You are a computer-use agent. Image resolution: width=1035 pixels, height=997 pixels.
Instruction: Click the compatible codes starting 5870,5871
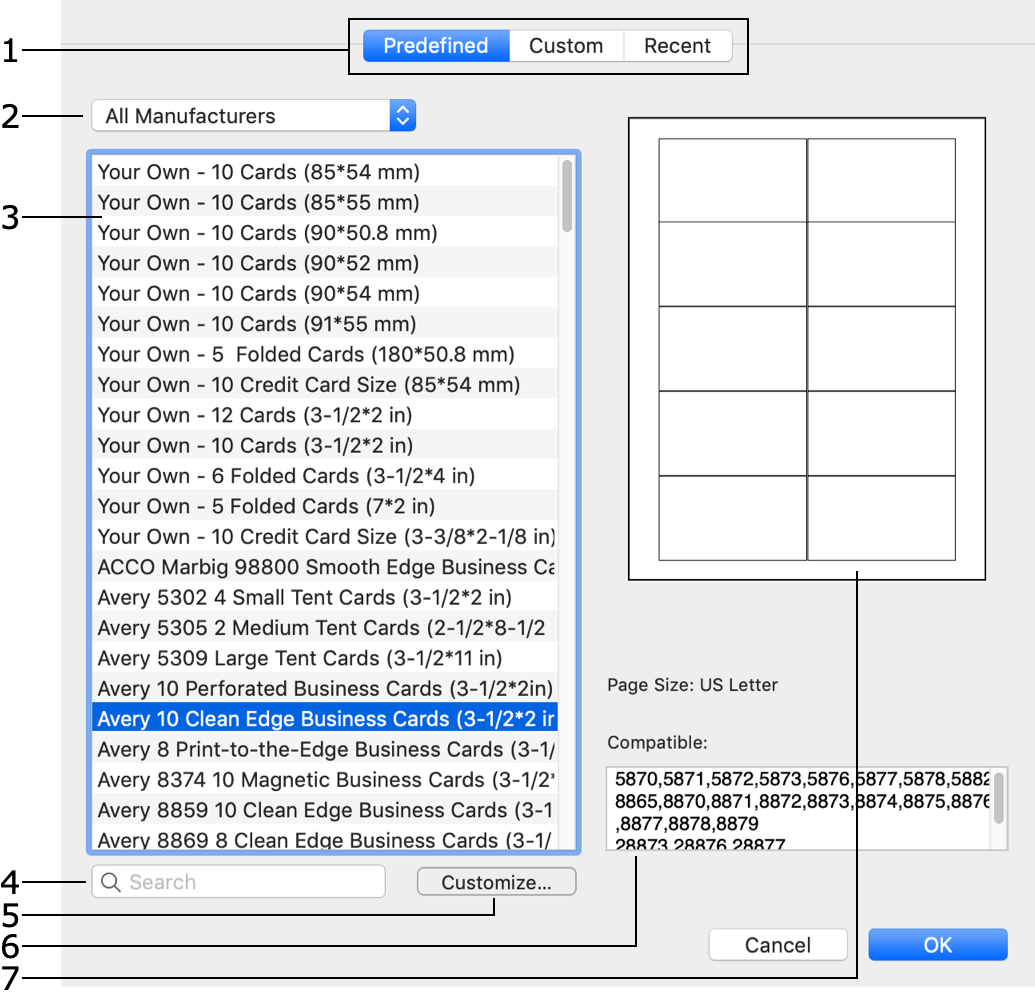pyautogui.click(x=802, y=779)
